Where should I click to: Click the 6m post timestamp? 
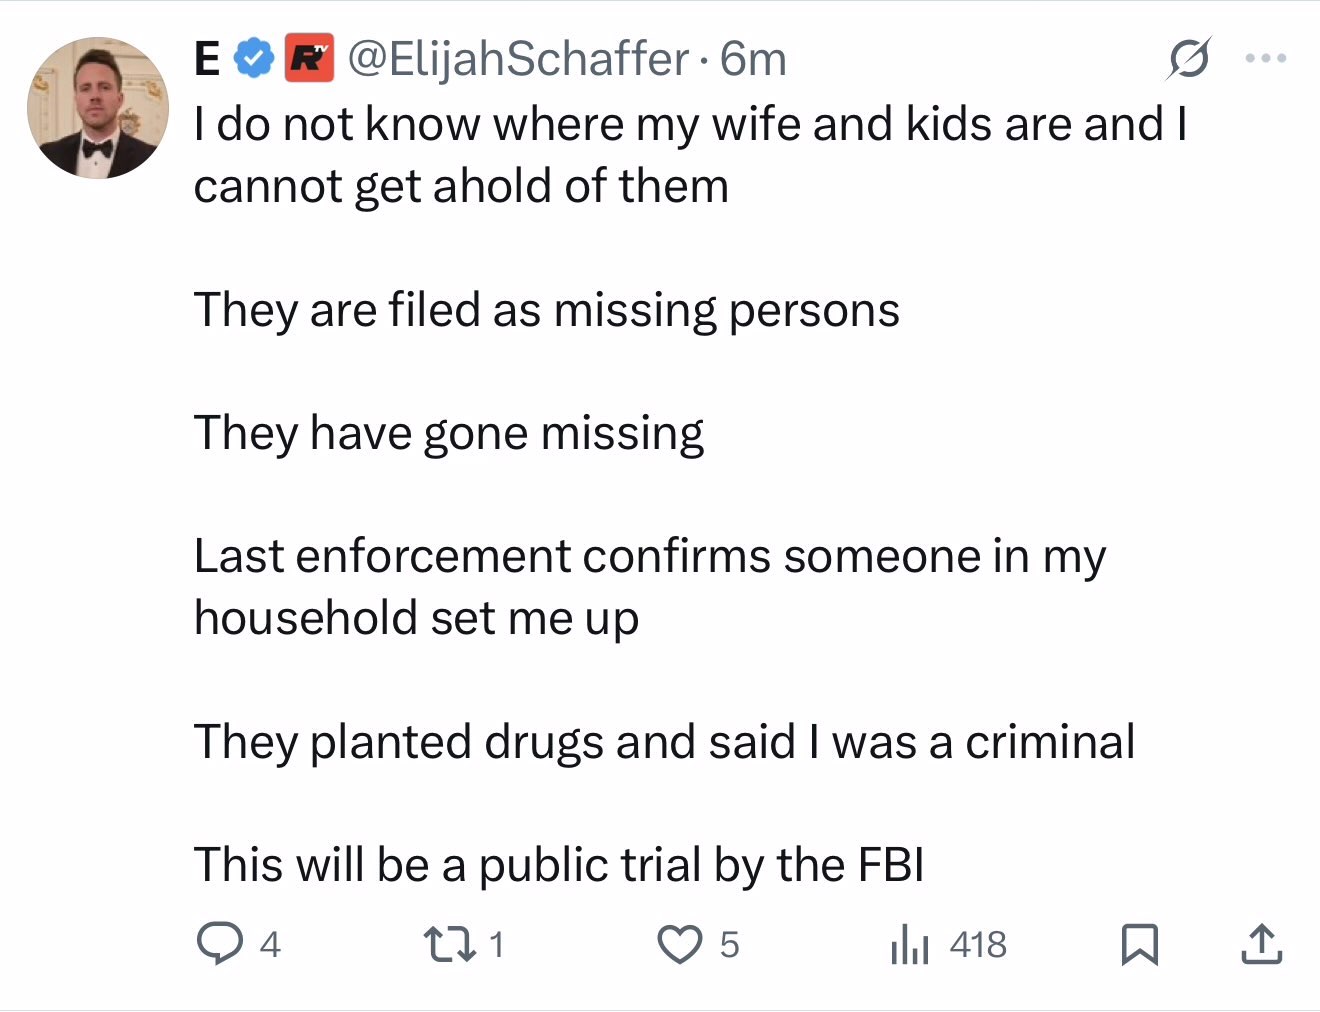[x=754, y=60]
